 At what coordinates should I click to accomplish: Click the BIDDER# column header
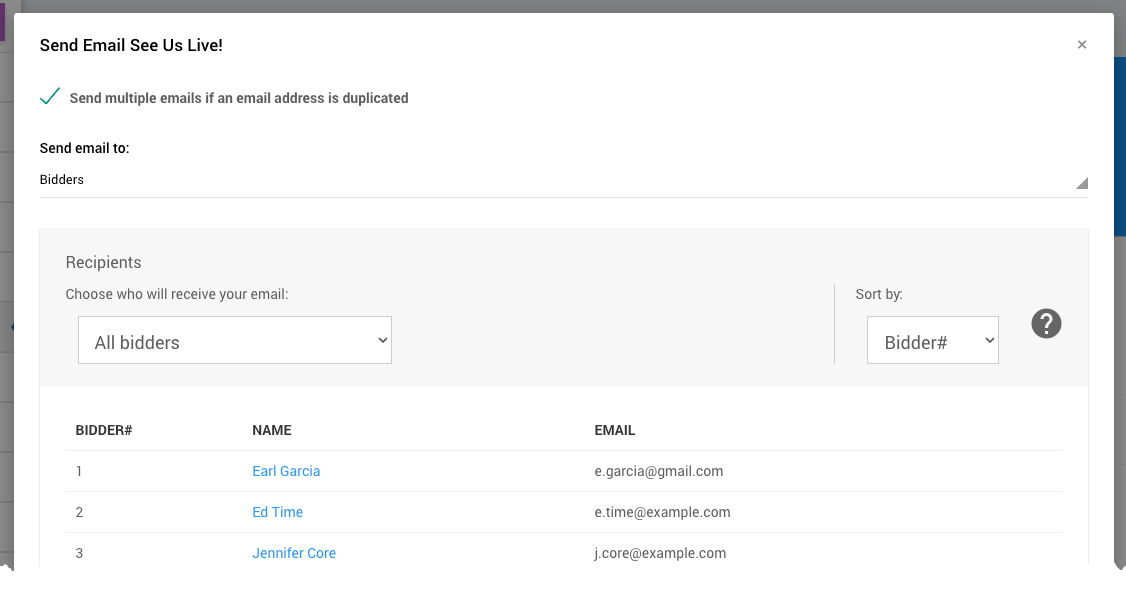104,430
